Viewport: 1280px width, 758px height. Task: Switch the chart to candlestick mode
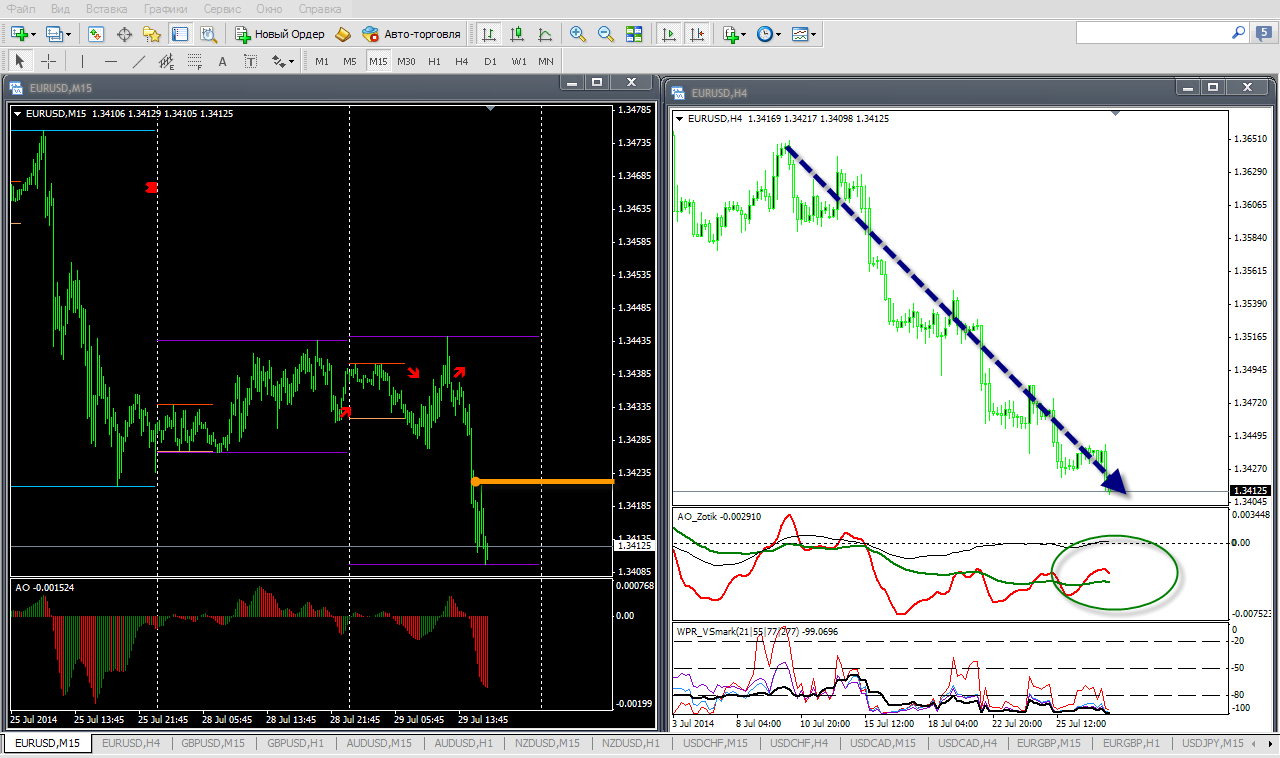tap(517, 34)
